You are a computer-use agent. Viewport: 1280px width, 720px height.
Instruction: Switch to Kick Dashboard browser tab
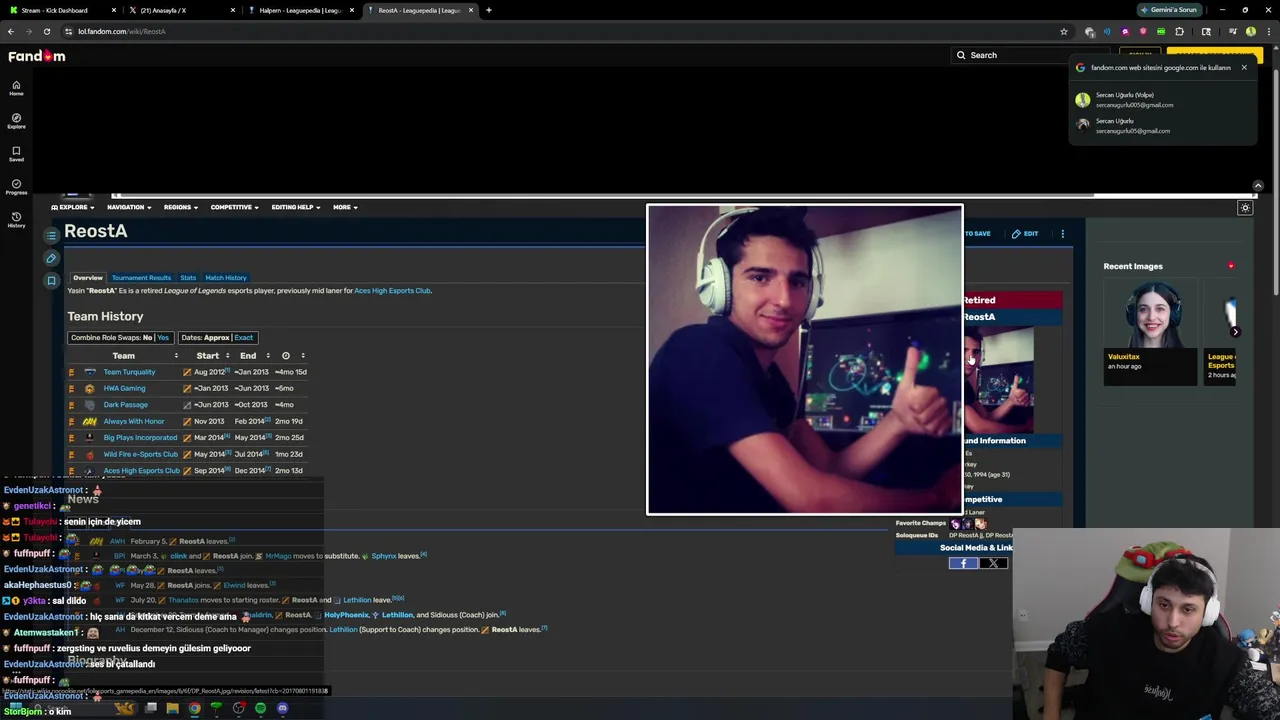(60, 10)
